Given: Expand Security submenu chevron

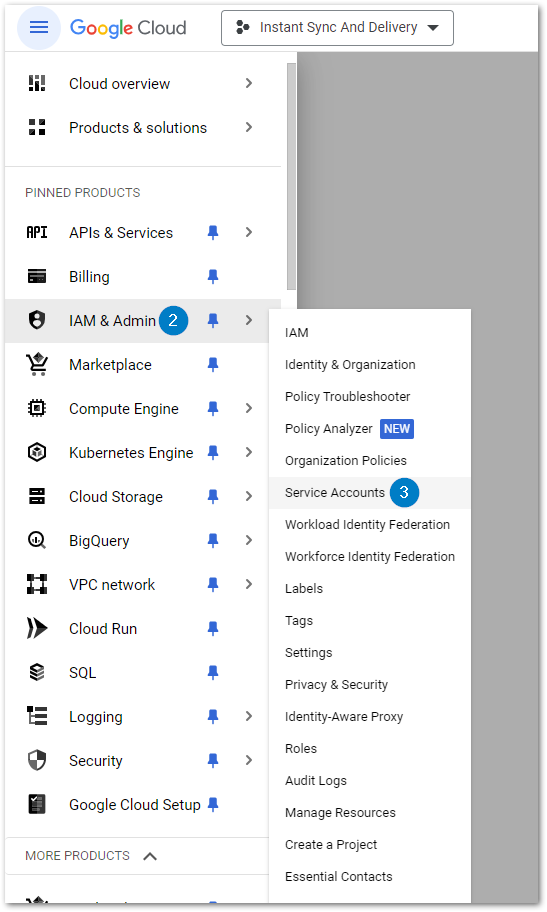Looking at the screenshot, I should 249,760.
